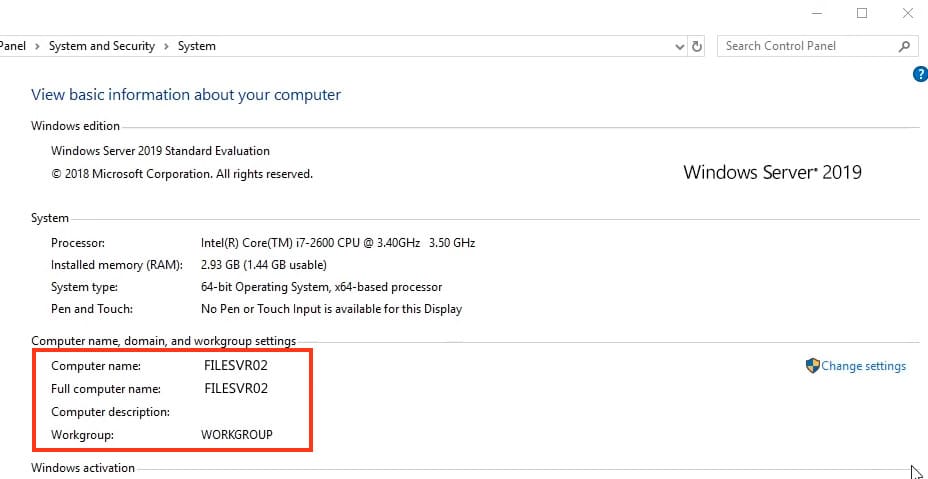928x479 pixels.
Task: Click the WORKGROUP value text
Action: (x=237, y=435)
